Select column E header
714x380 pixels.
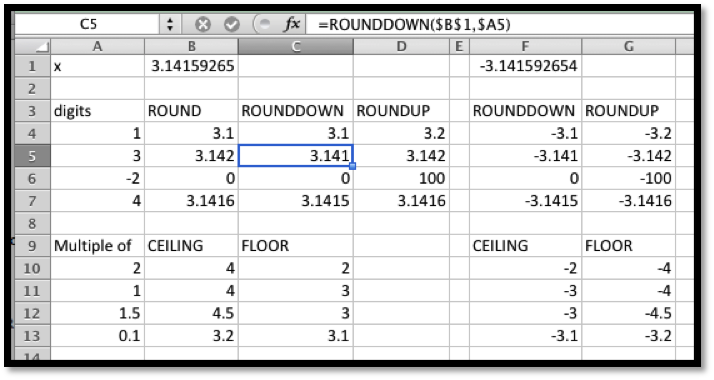click(x=459, y=46)
